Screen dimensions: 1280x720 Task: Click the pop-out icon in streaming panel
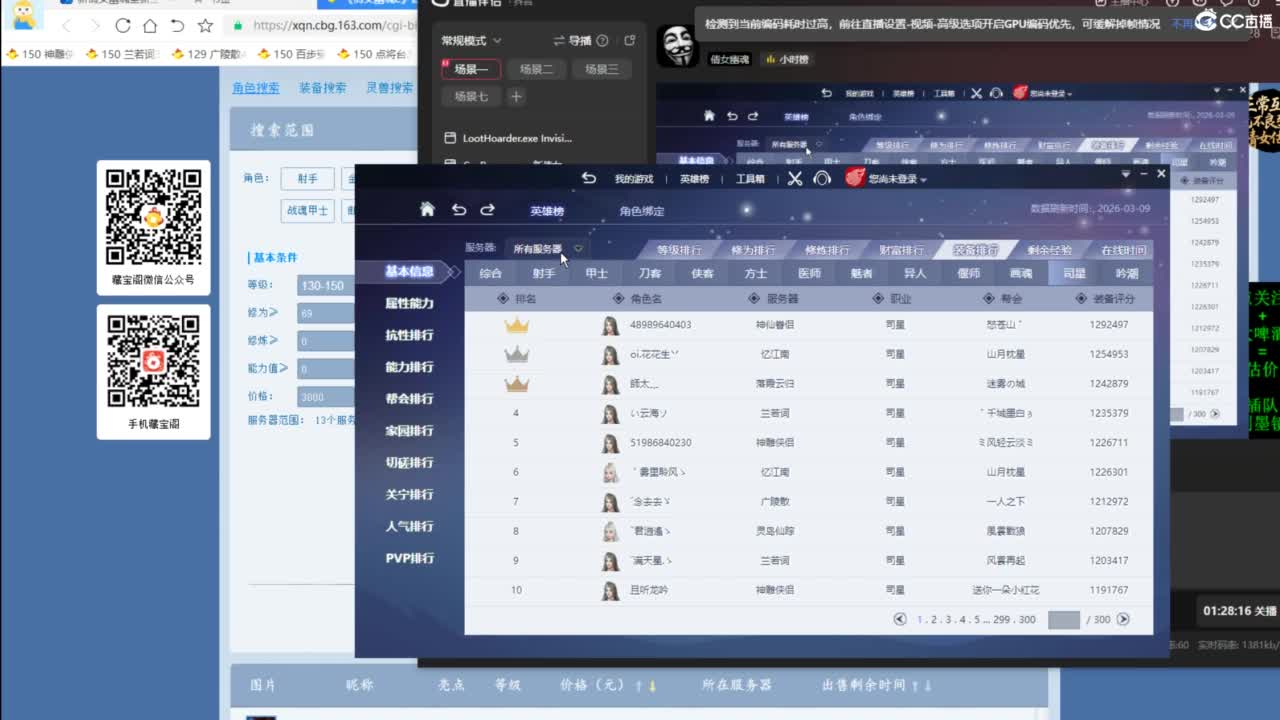click(629, 41)
